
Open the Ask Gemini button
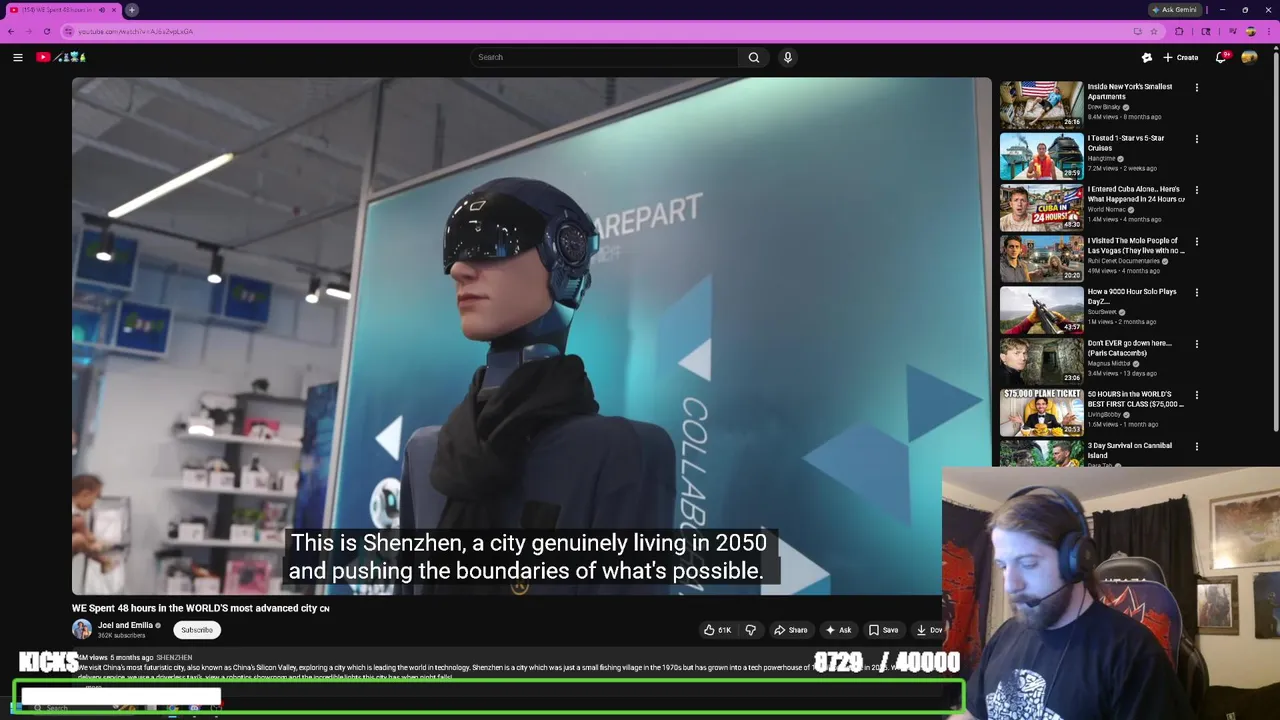point(1175,10)
